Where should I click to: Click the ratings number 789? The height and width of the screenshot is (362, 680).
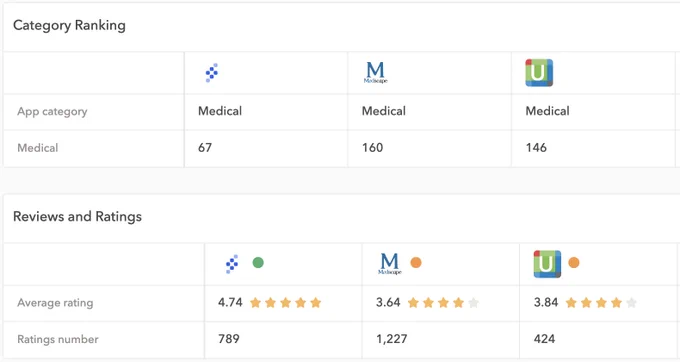(x=229, y=339)
